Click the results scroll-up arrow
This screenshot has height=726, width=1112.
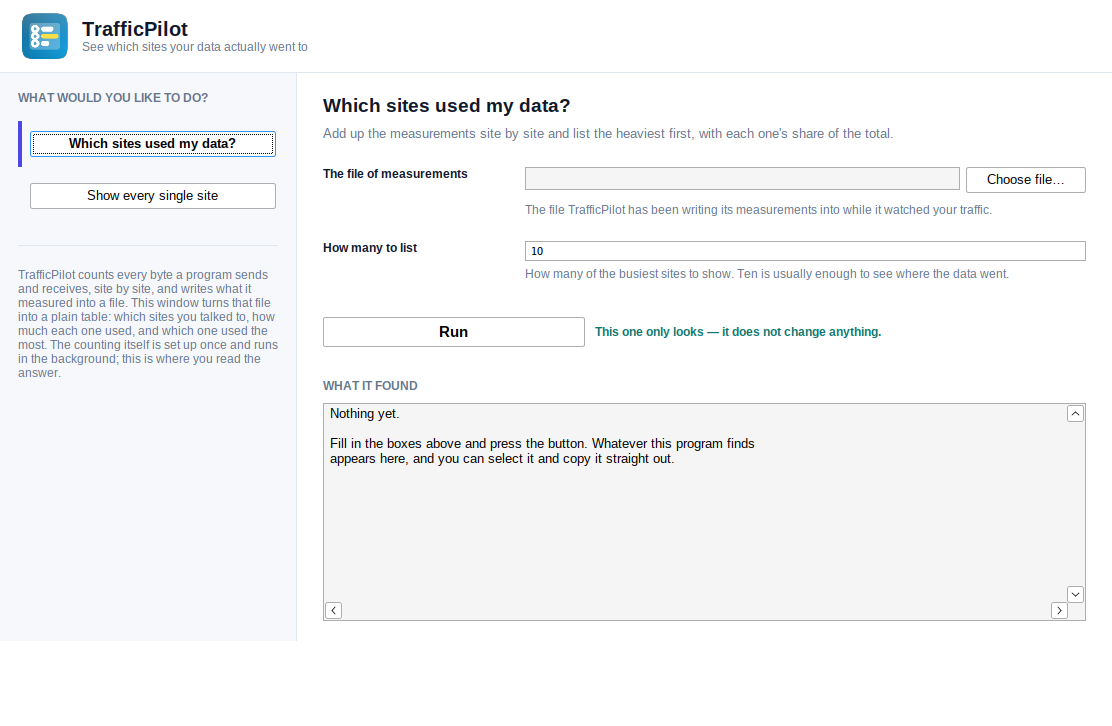tap(1075, 413)
